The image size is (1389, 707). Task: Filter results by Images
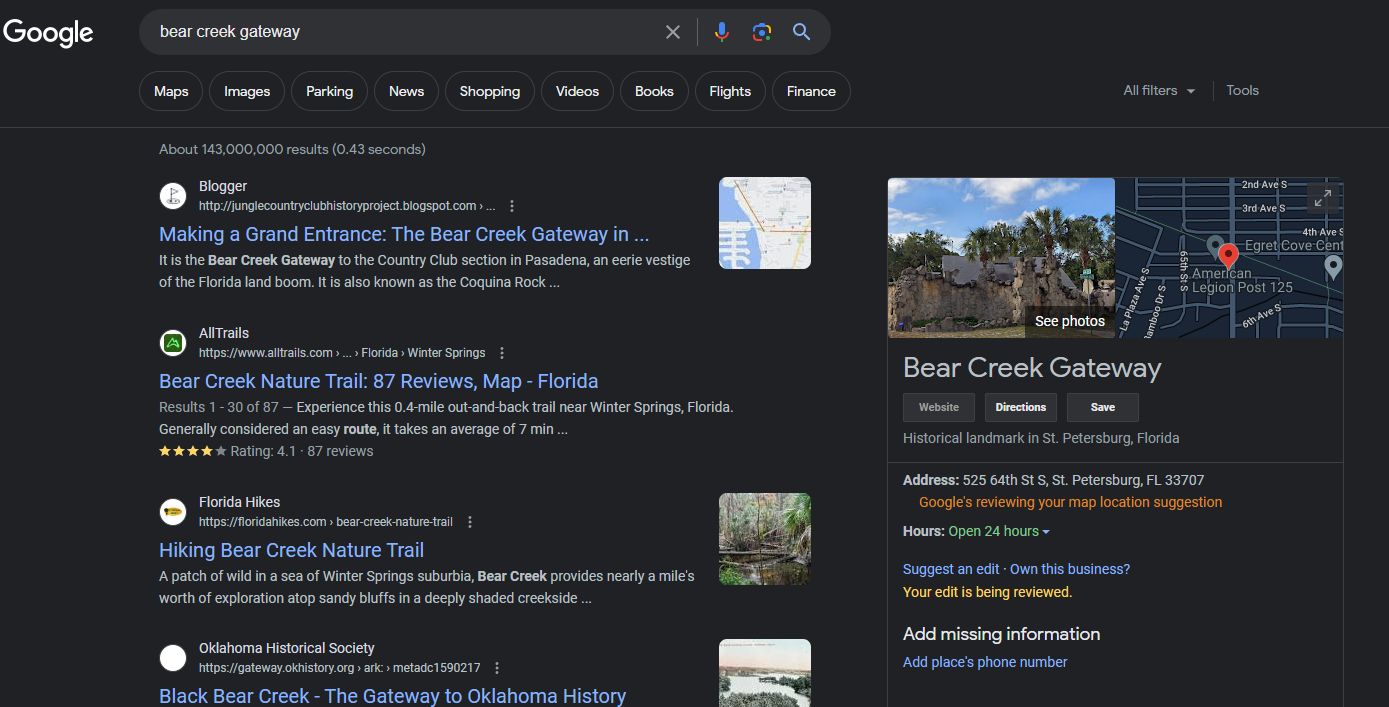[x=247, y=91]
